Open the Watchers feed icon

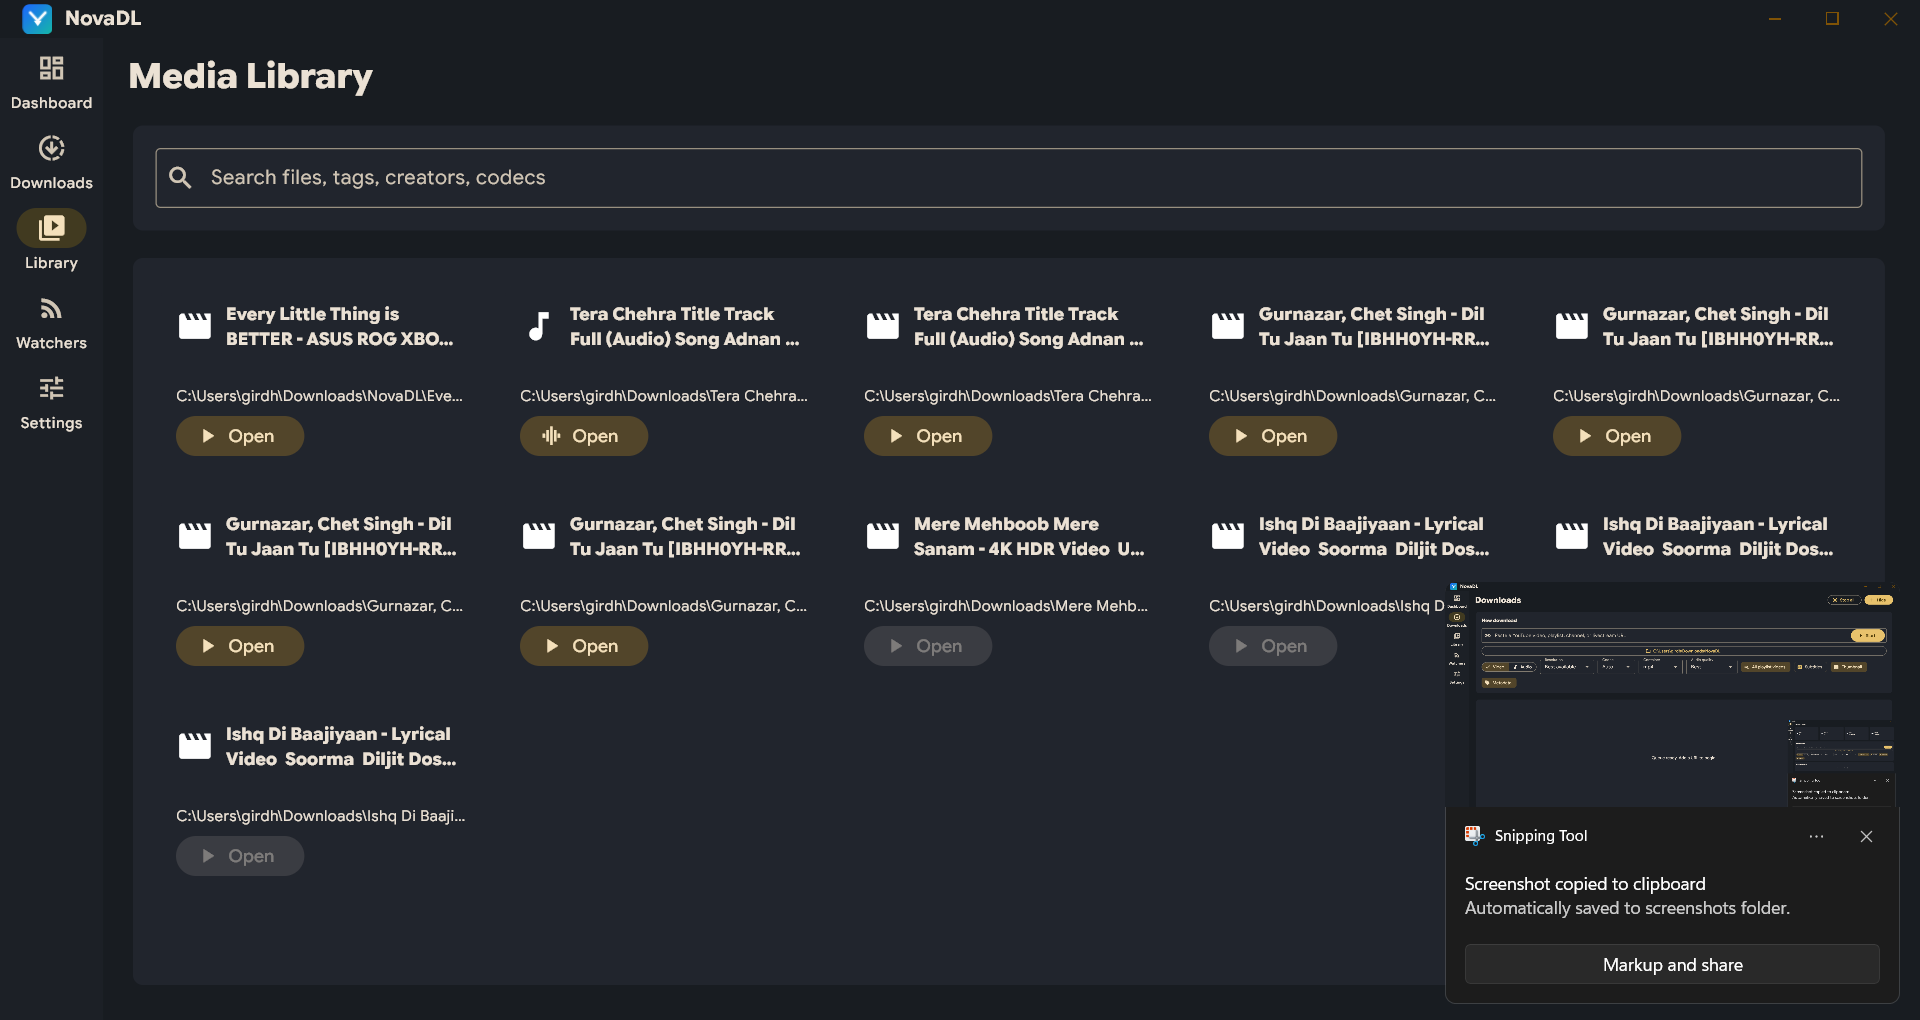click(x=51, y=308)
